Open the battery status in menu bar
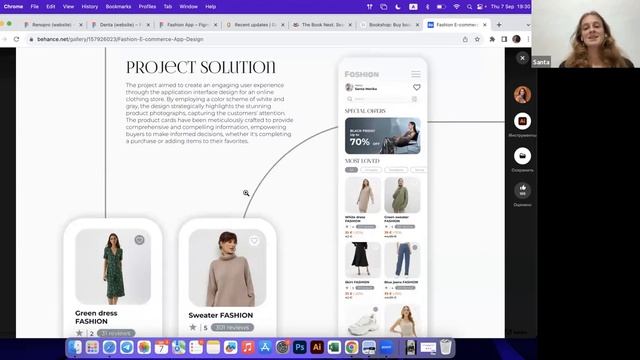640x360 pixels. [x=440, y=7]
